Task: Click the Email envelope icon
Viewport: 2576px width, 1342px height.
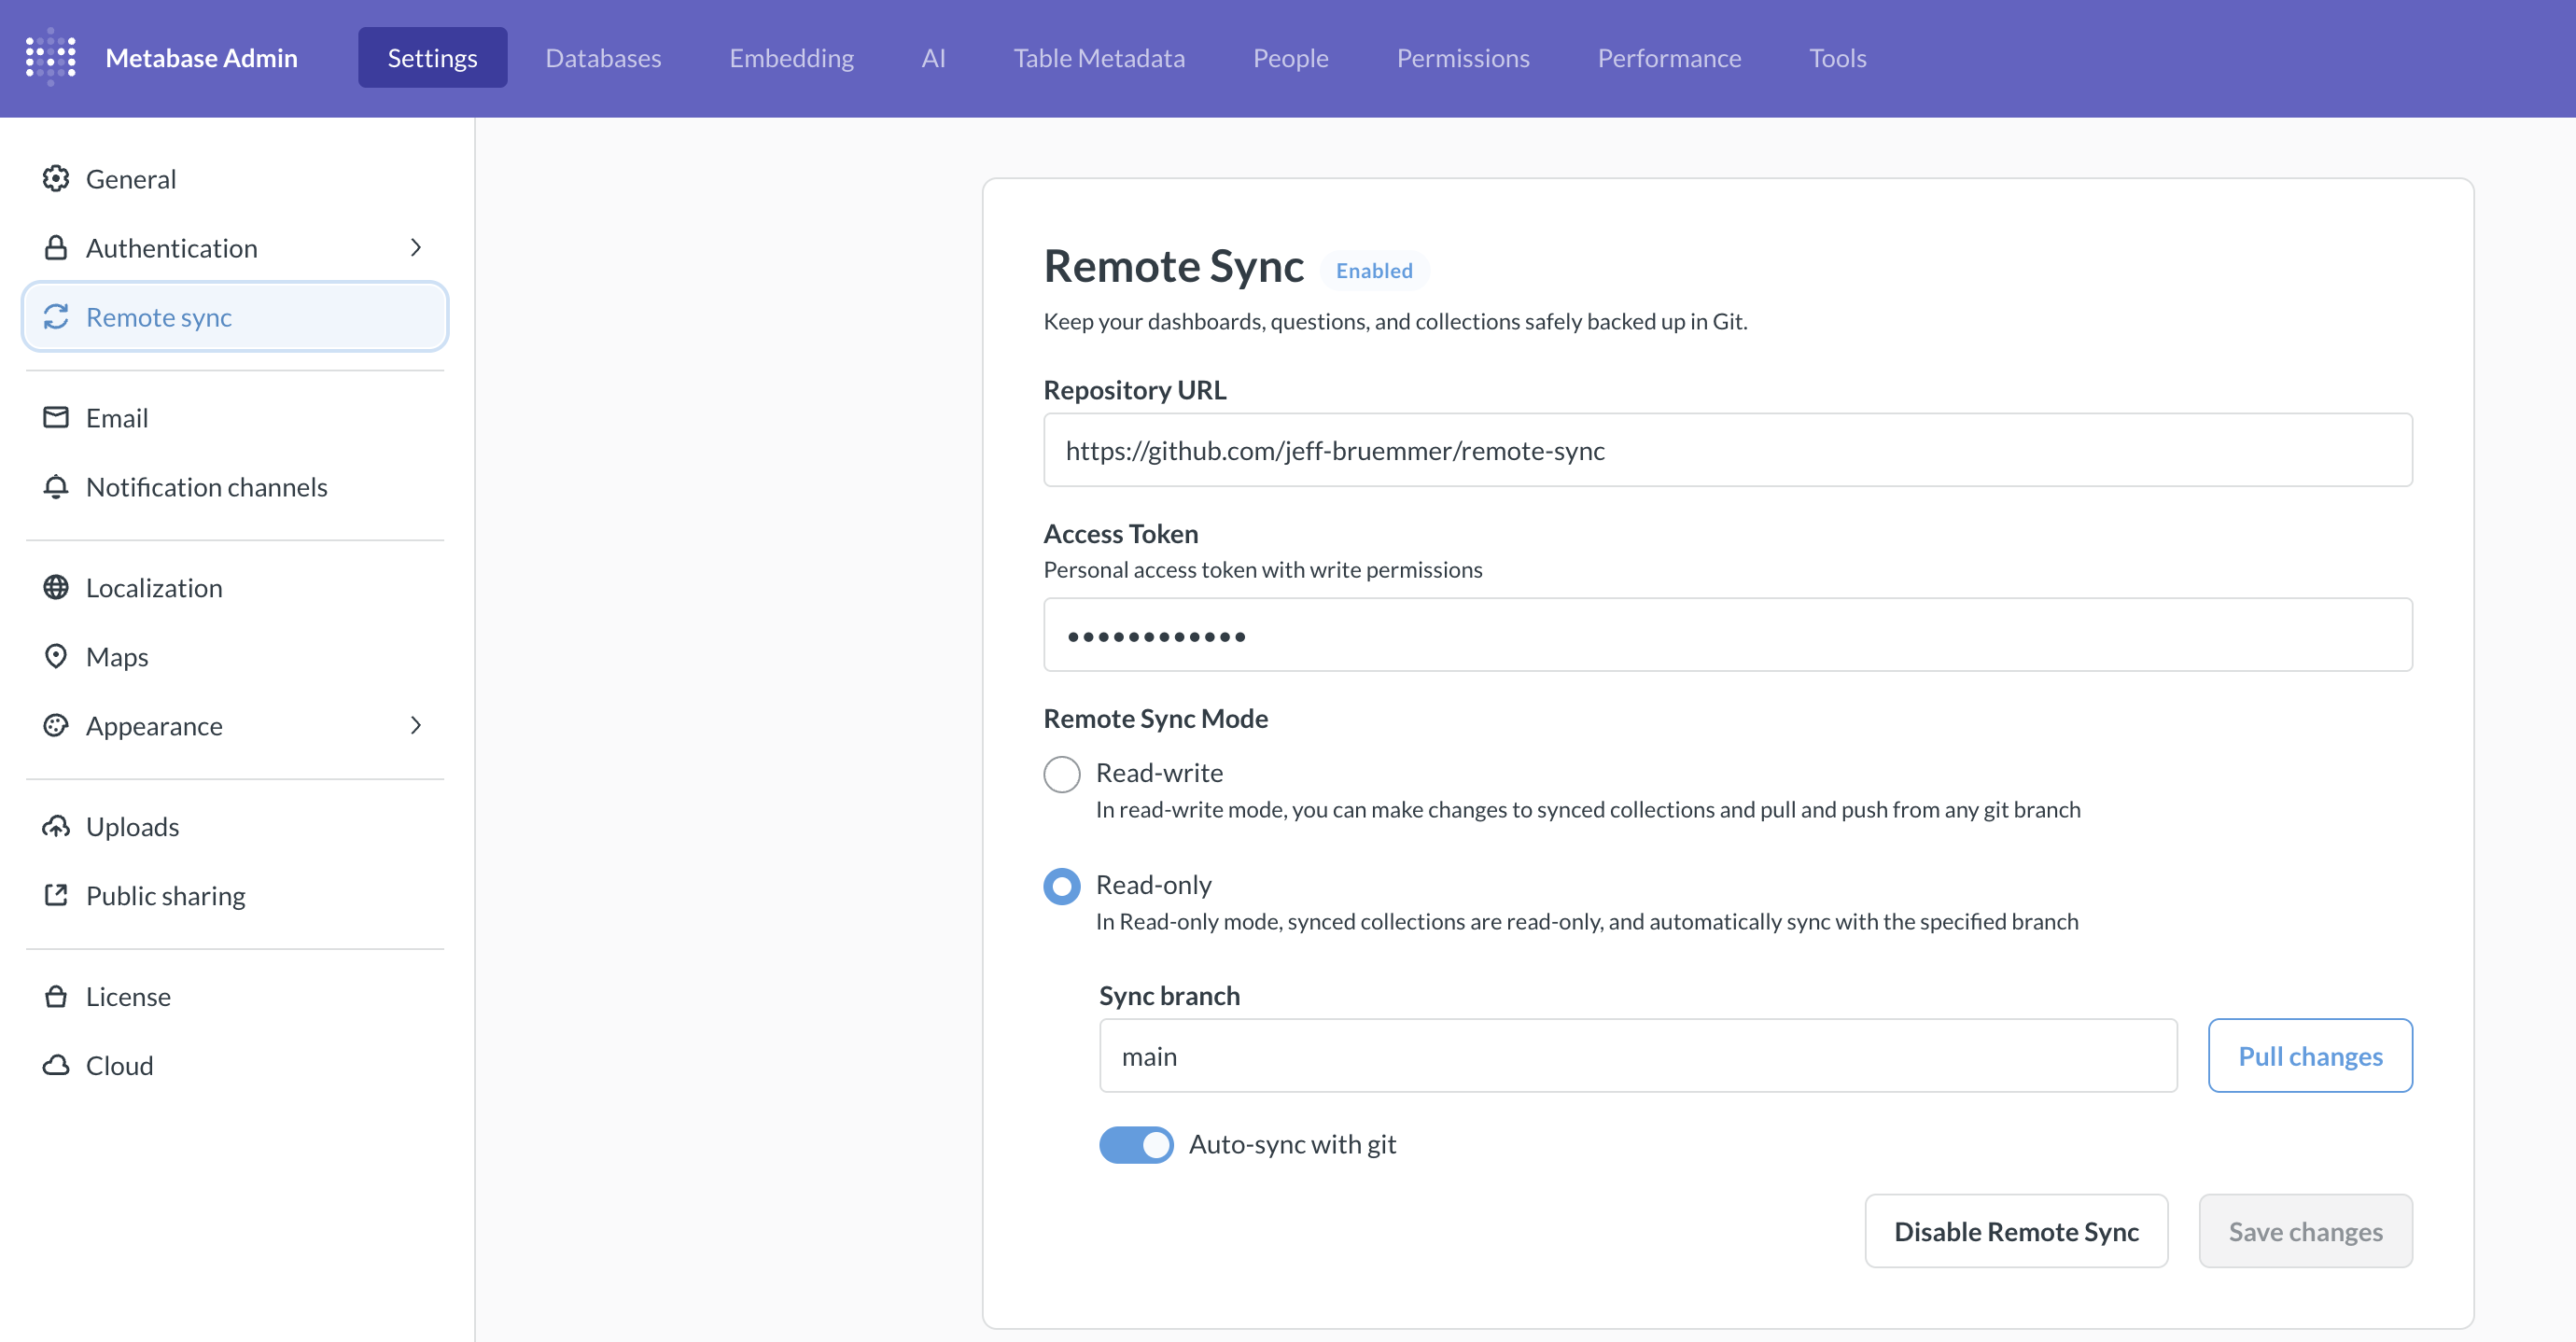Action: click(56, 418)
